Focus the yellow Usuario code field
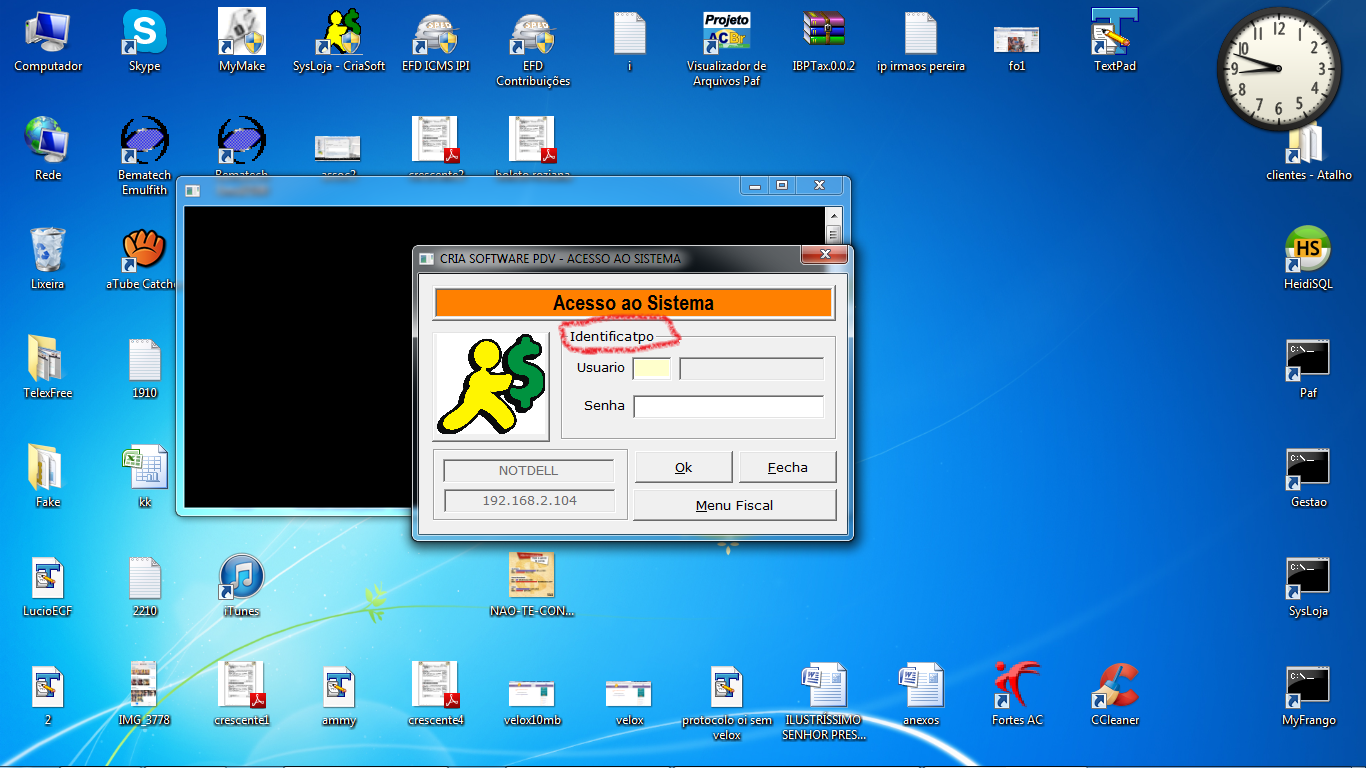 tap(652, 368)
